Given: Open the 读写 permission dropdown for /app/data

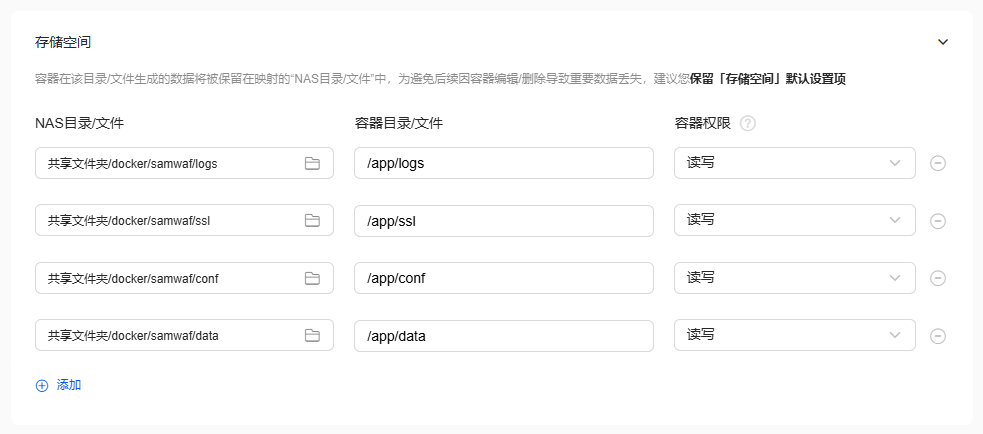Looking at the screenshot, I should 795,336.
